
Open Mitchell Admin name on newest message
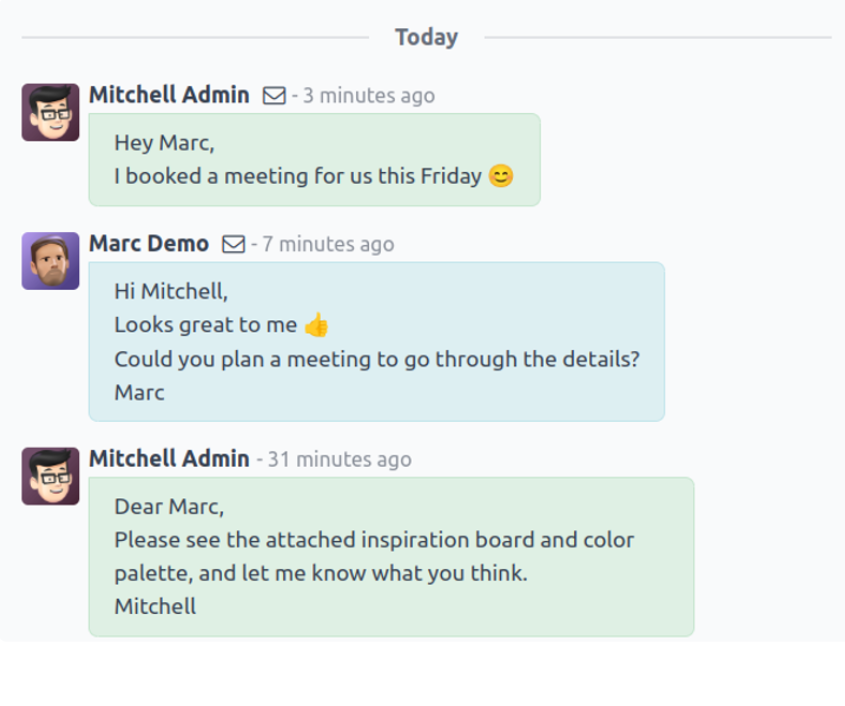click(x=169, y=95)
